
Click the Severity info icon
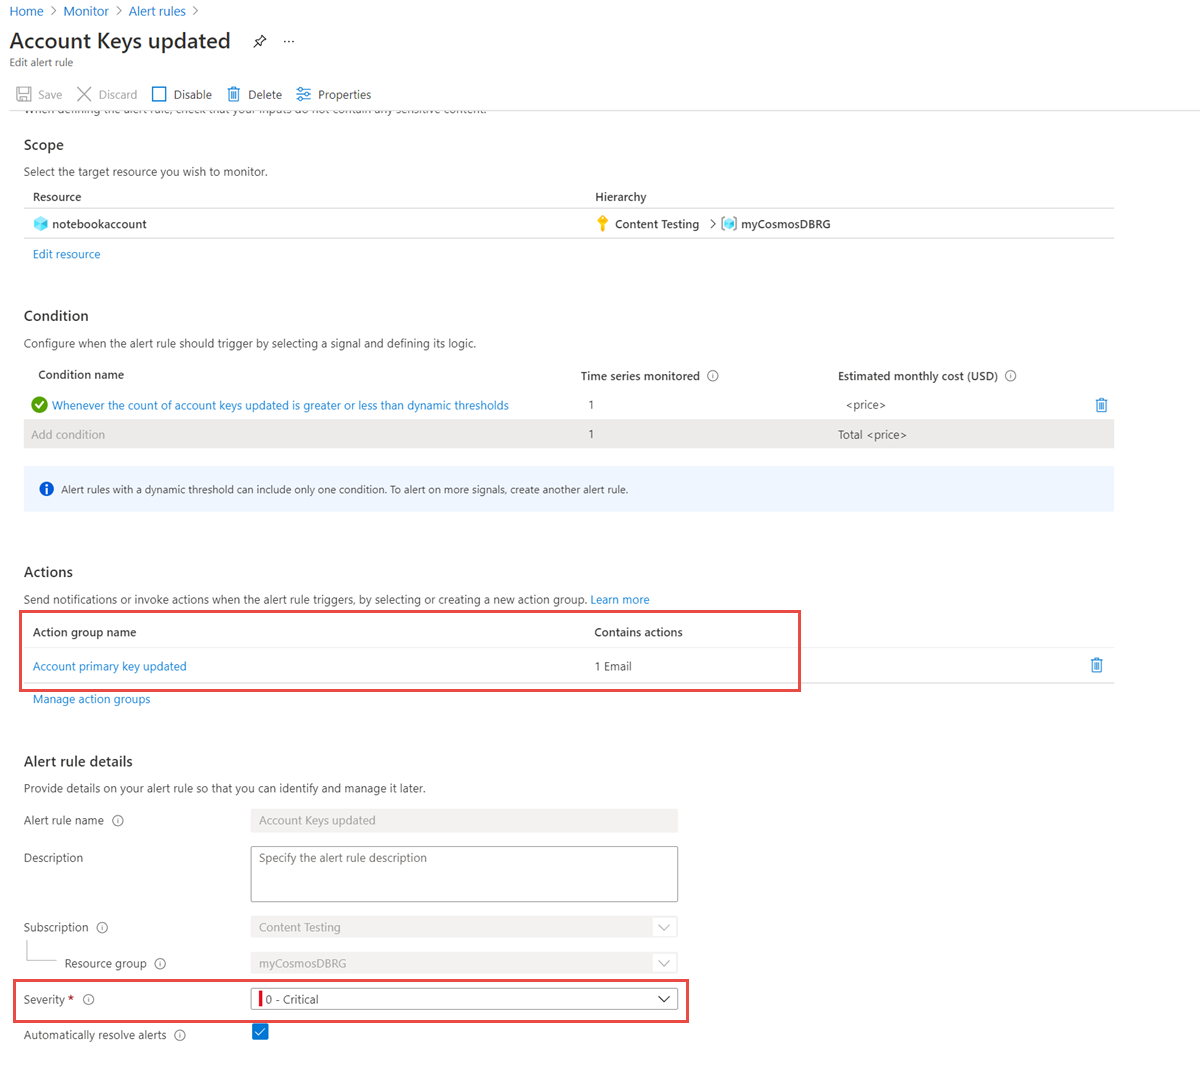(x=89, y=1000)
